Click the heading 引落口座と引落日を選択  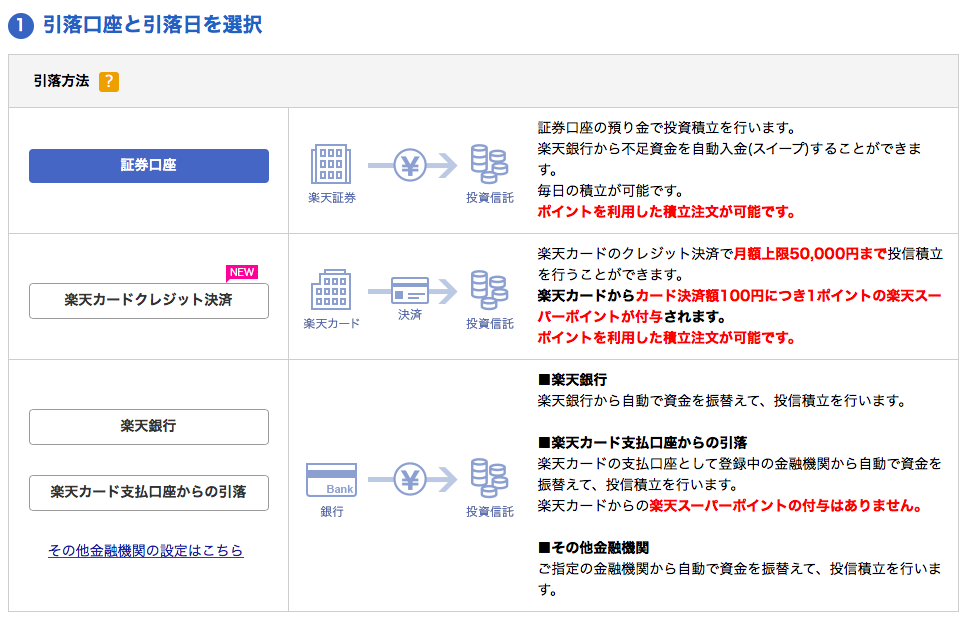(152, 25)
